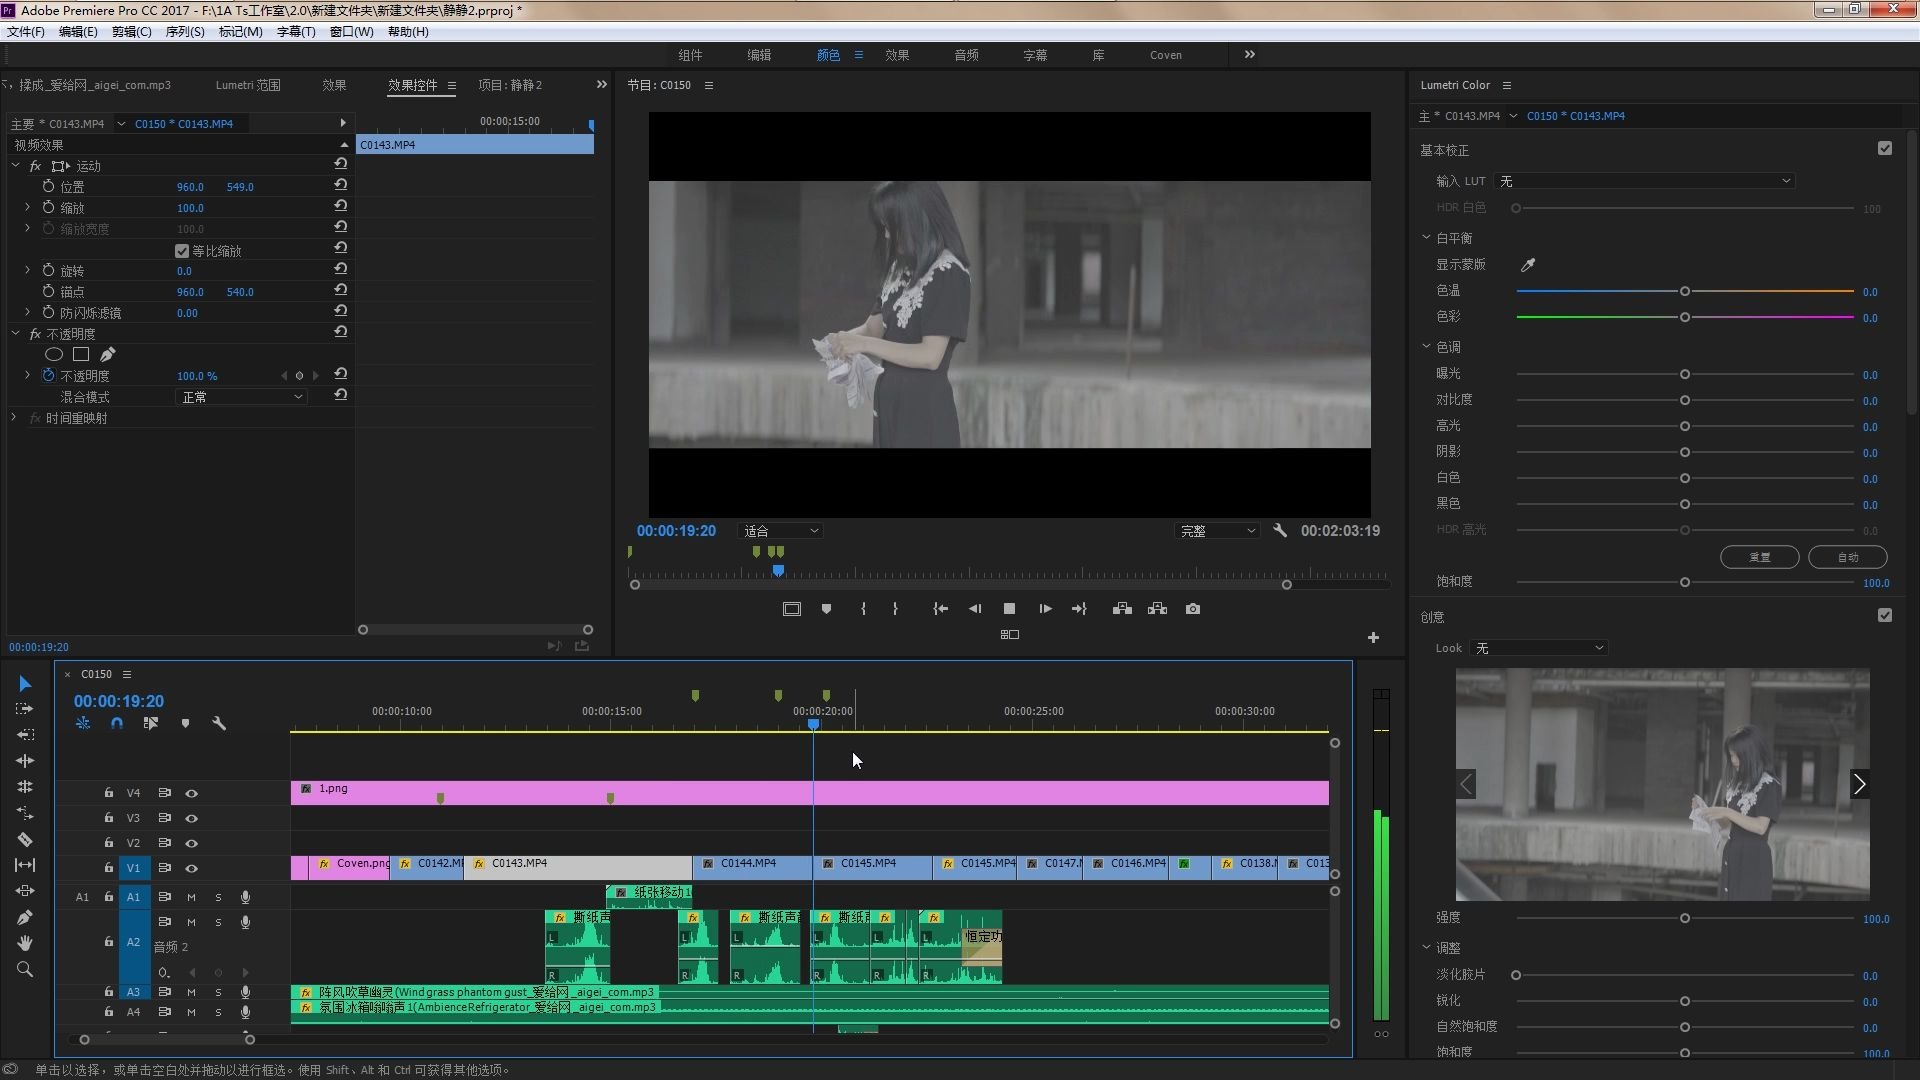This screenshot has width=1920, height=1080.
Task: Click the white balance eyedropper
Action: coord(1527,265)
